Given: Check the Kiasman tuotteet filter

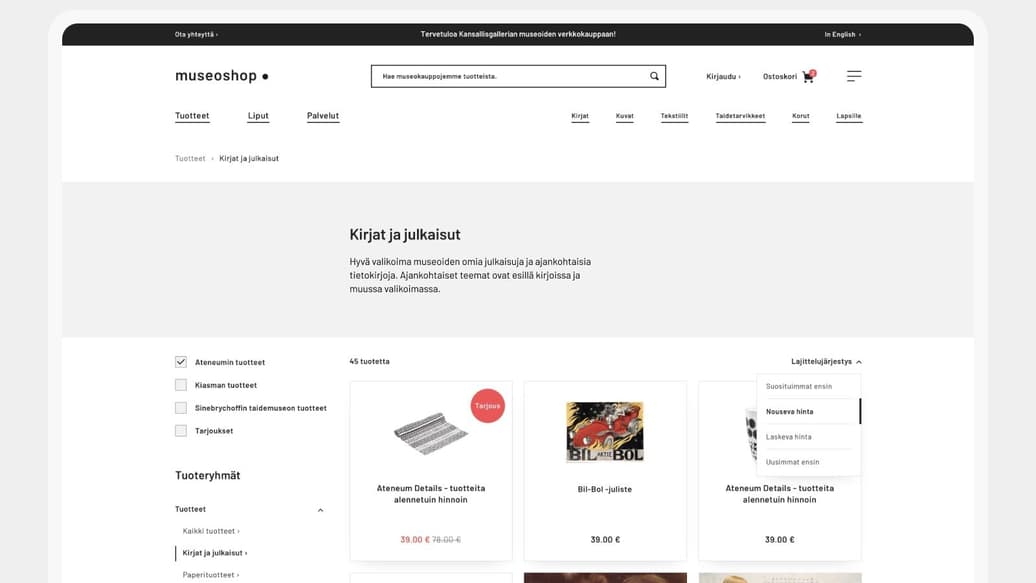Looking at the screenshot, I should (x=180, y=385).
